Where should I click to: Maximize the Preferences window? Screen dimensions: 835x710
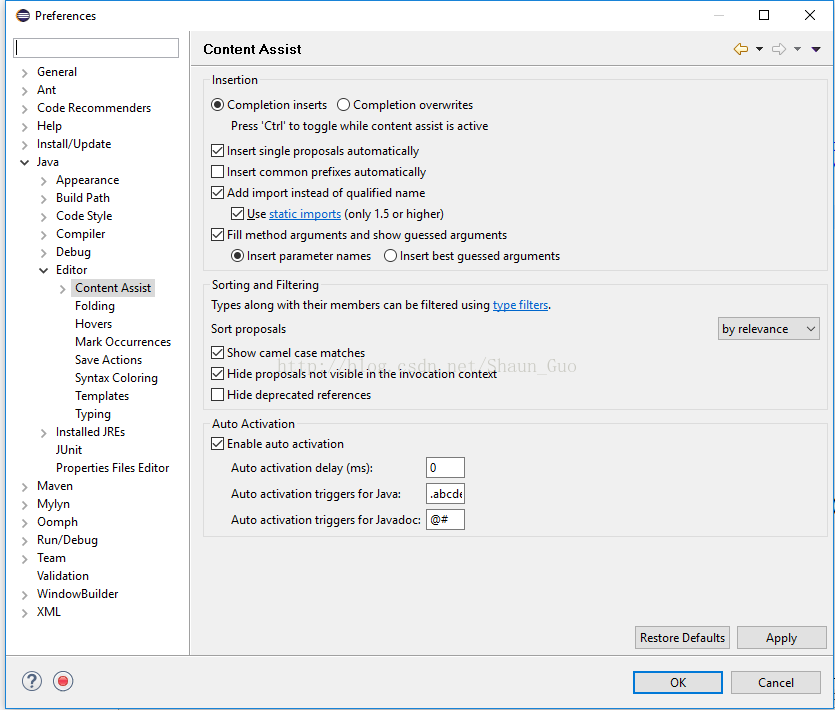[764, 15]
